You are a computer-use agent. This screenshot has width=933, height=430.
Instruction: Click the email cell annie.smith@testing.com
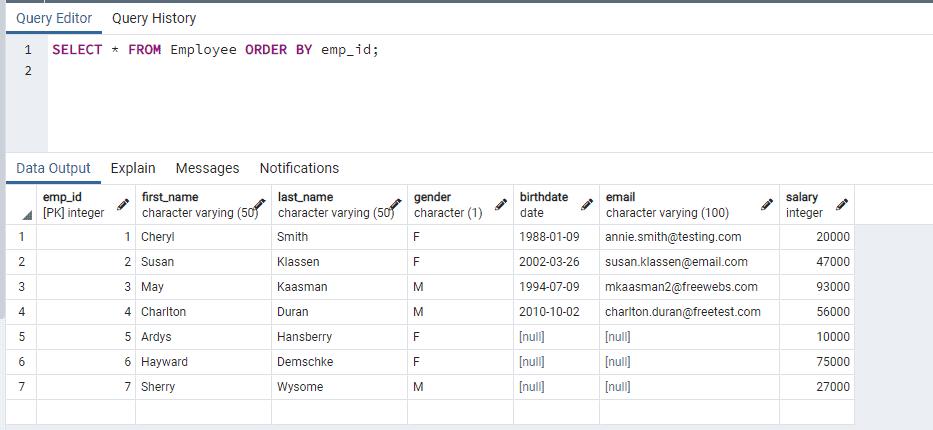pos(673,237)
